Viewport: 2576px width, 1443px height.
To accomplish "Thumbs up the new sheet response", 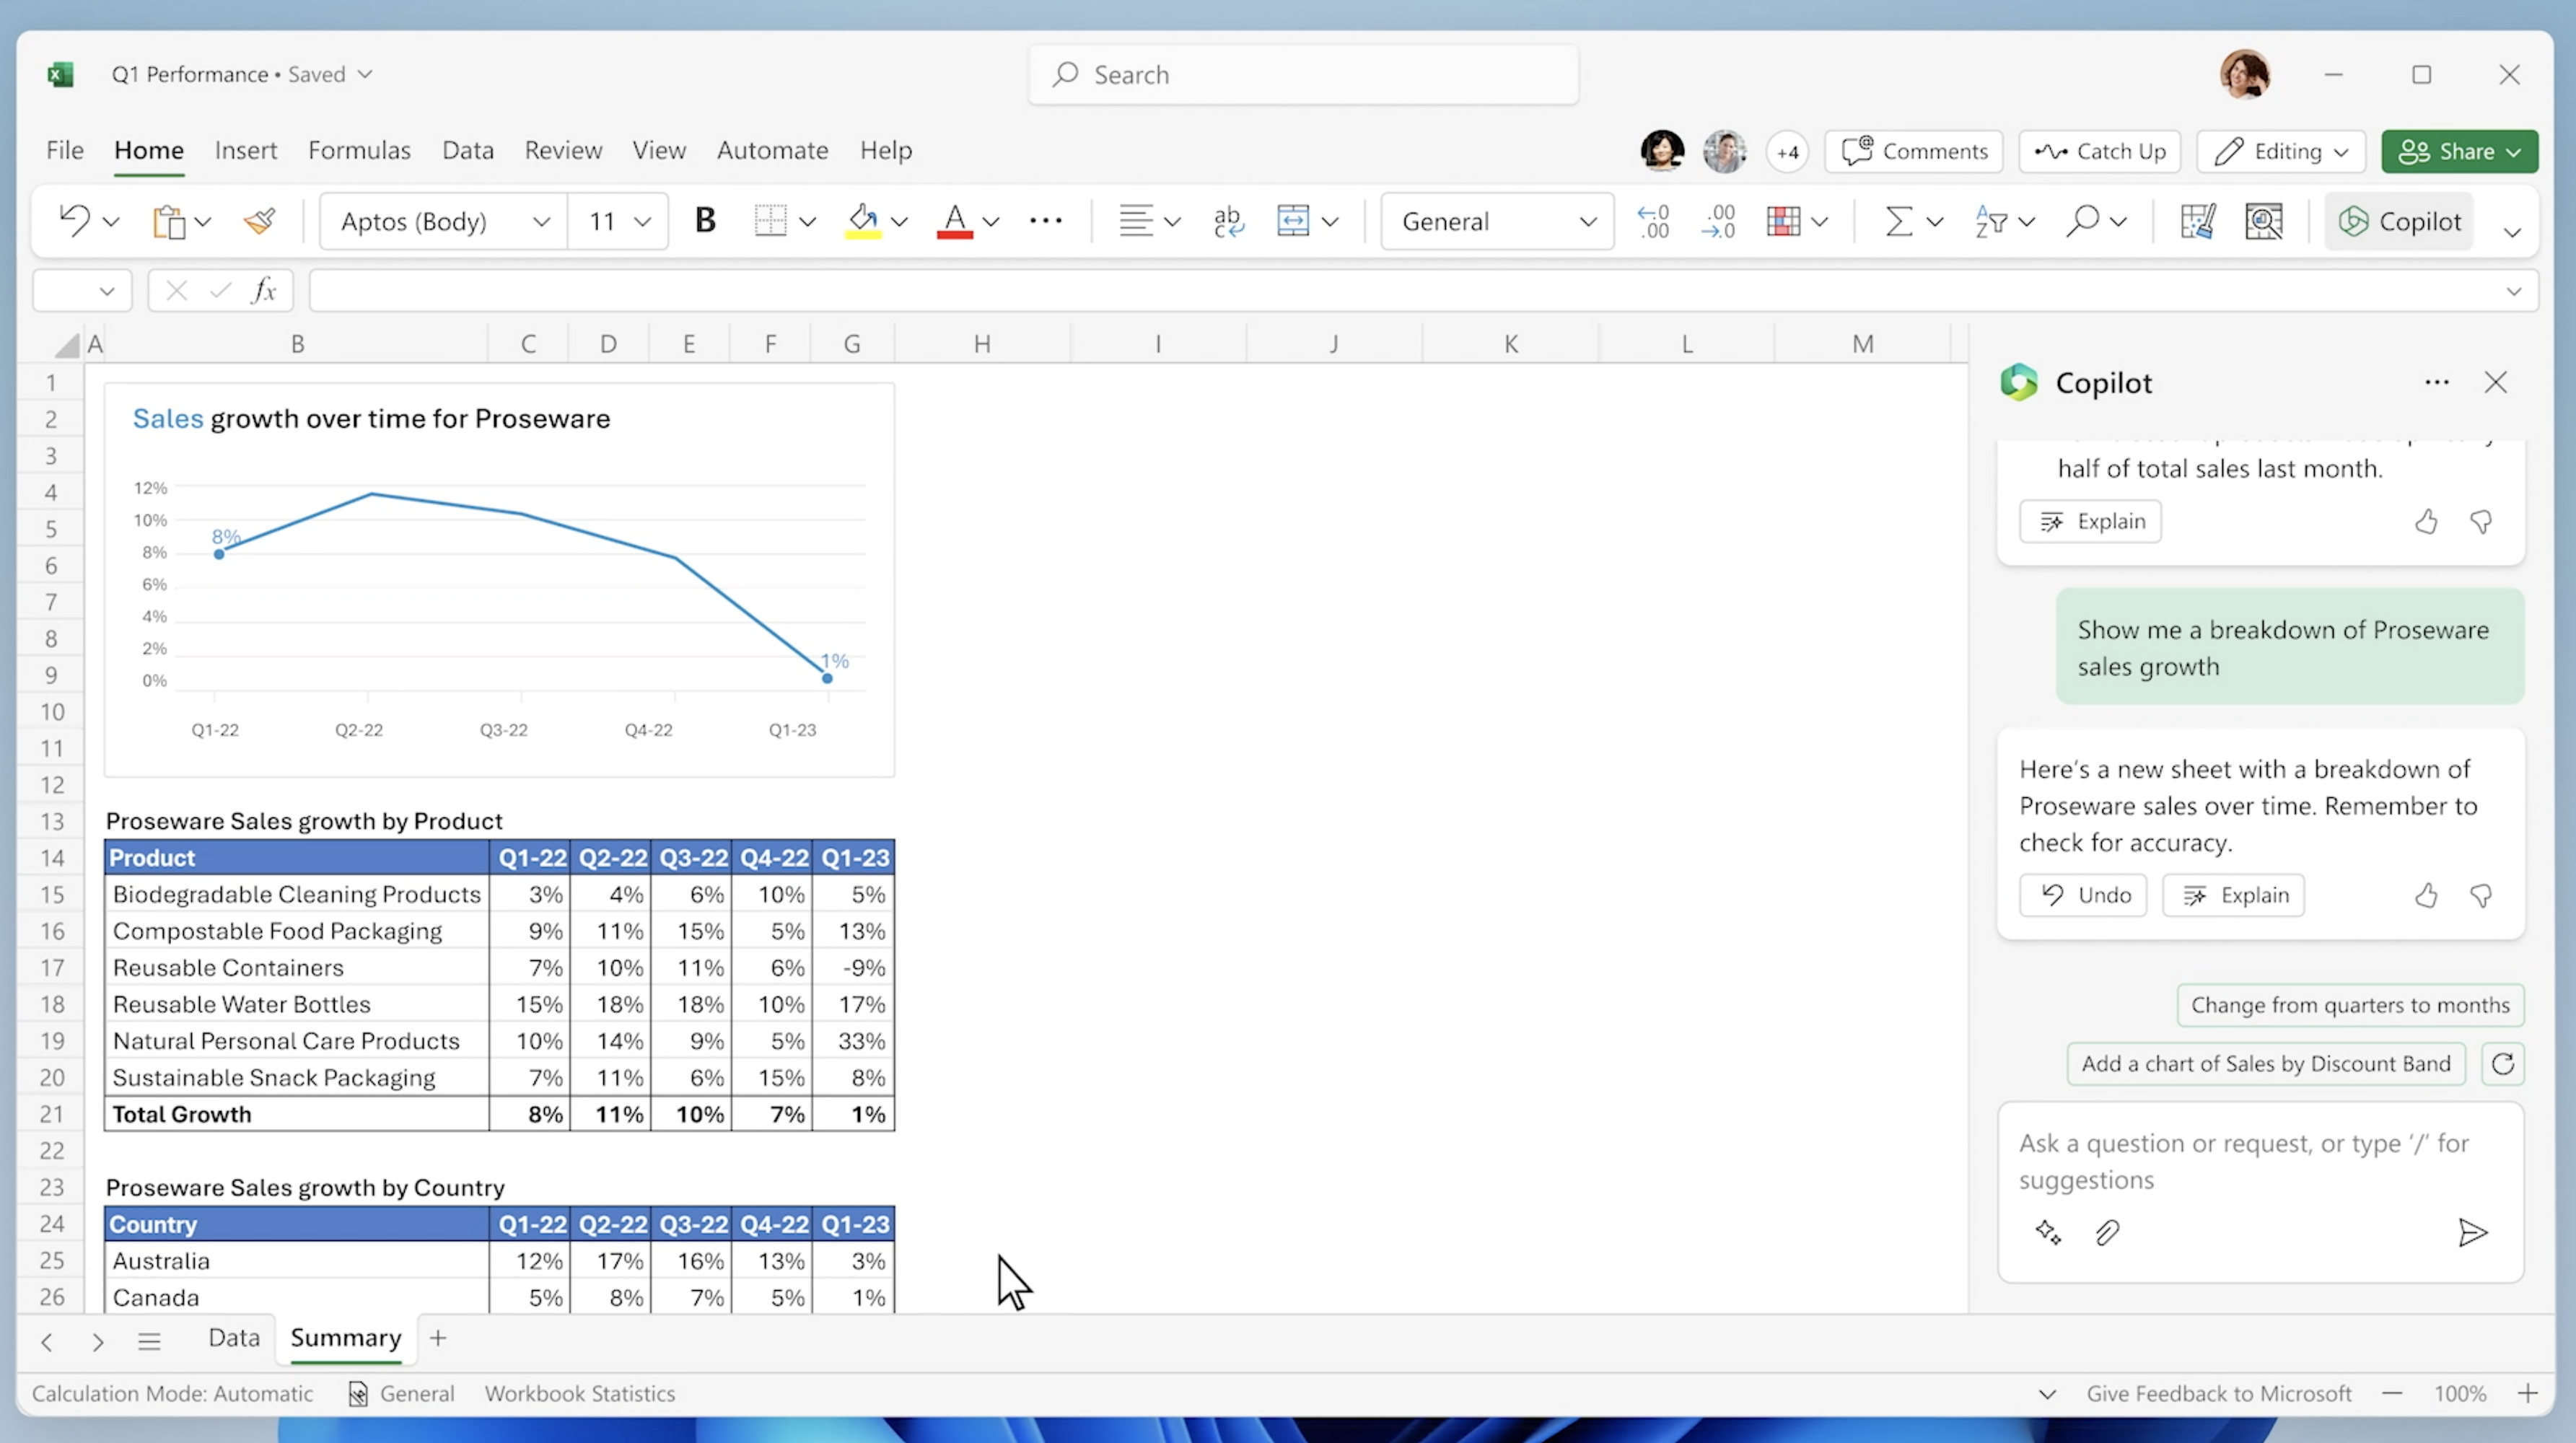I will [2426, 895].
